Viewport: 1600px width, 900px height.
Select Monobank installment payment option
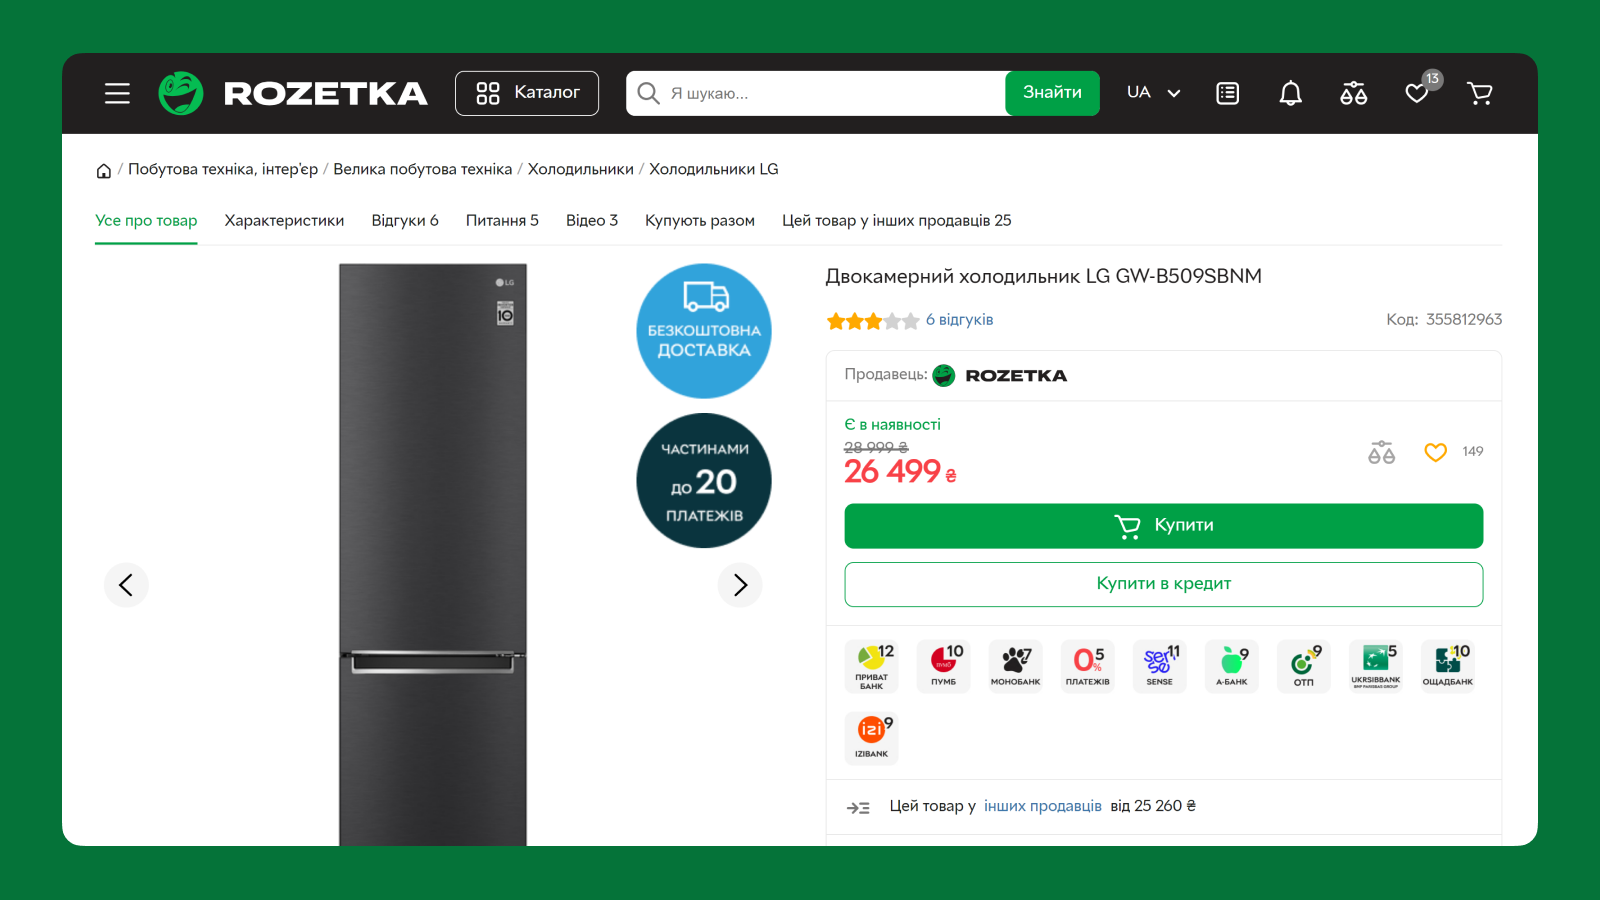tap(1015, 666)
